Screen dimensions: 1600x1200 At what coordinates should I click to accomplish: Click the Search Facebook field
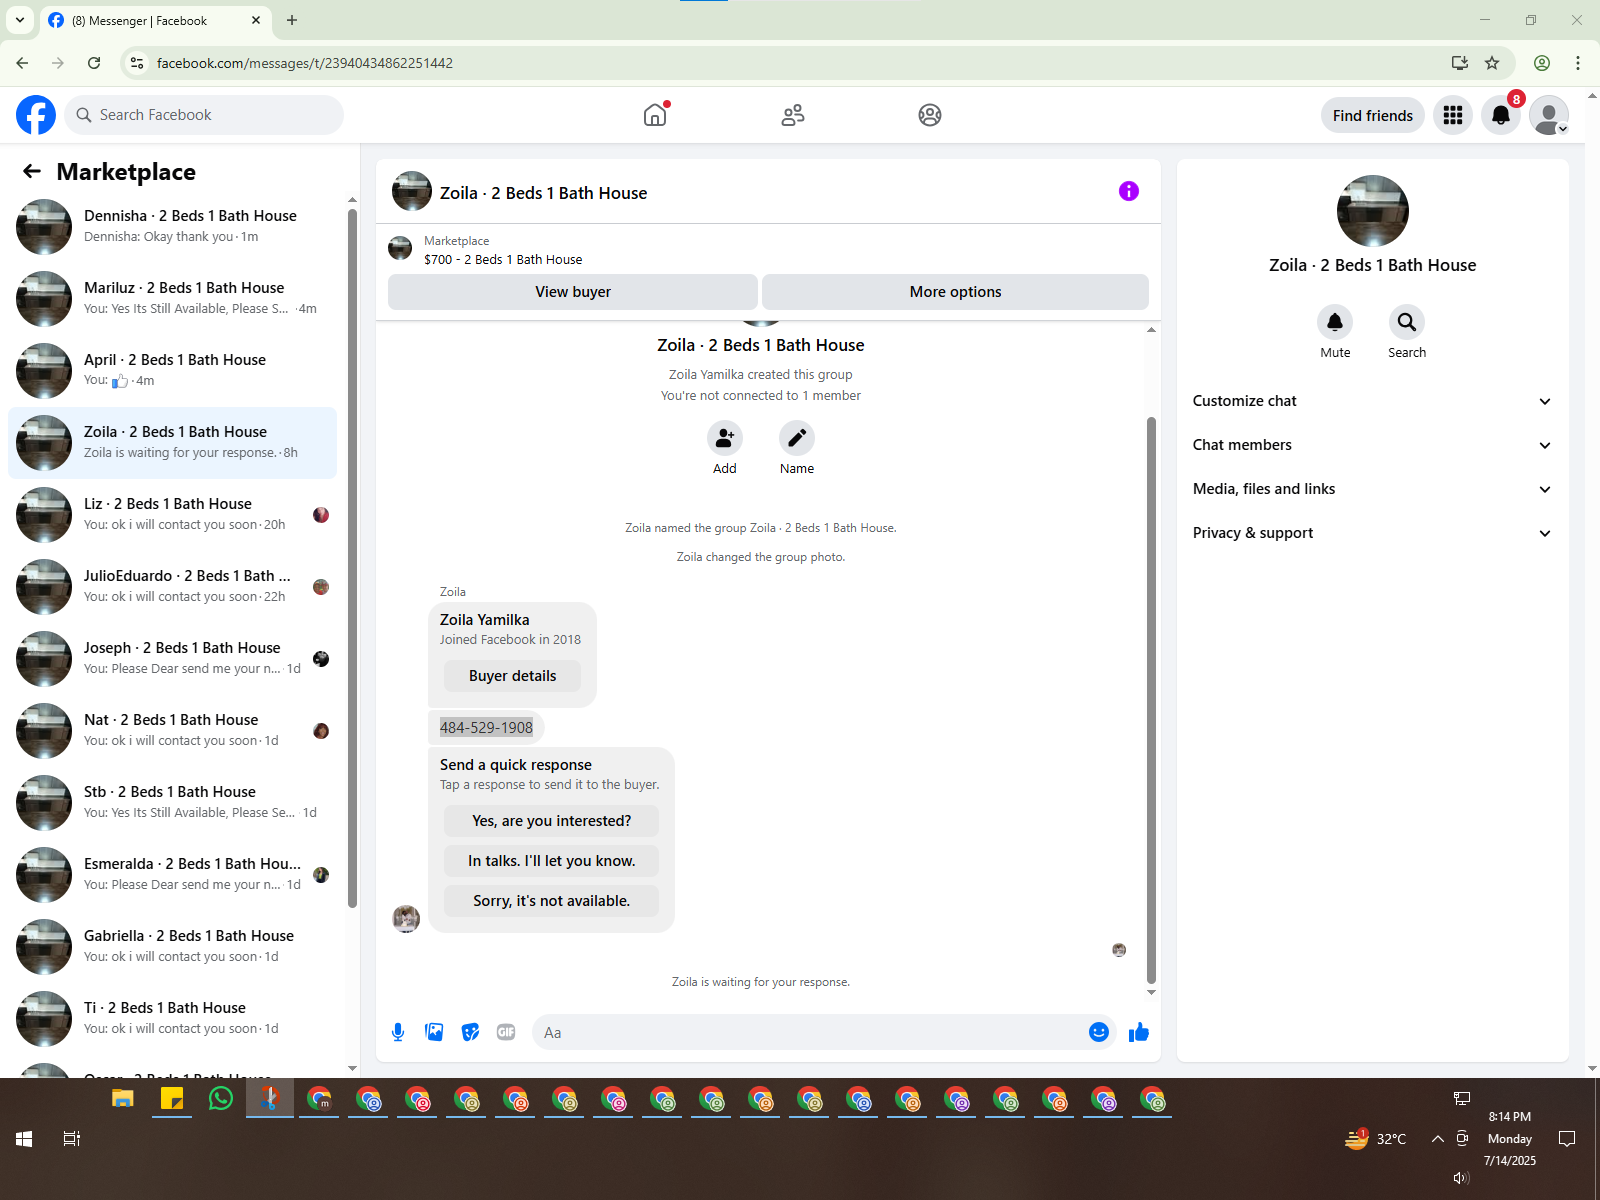[204, 115]
